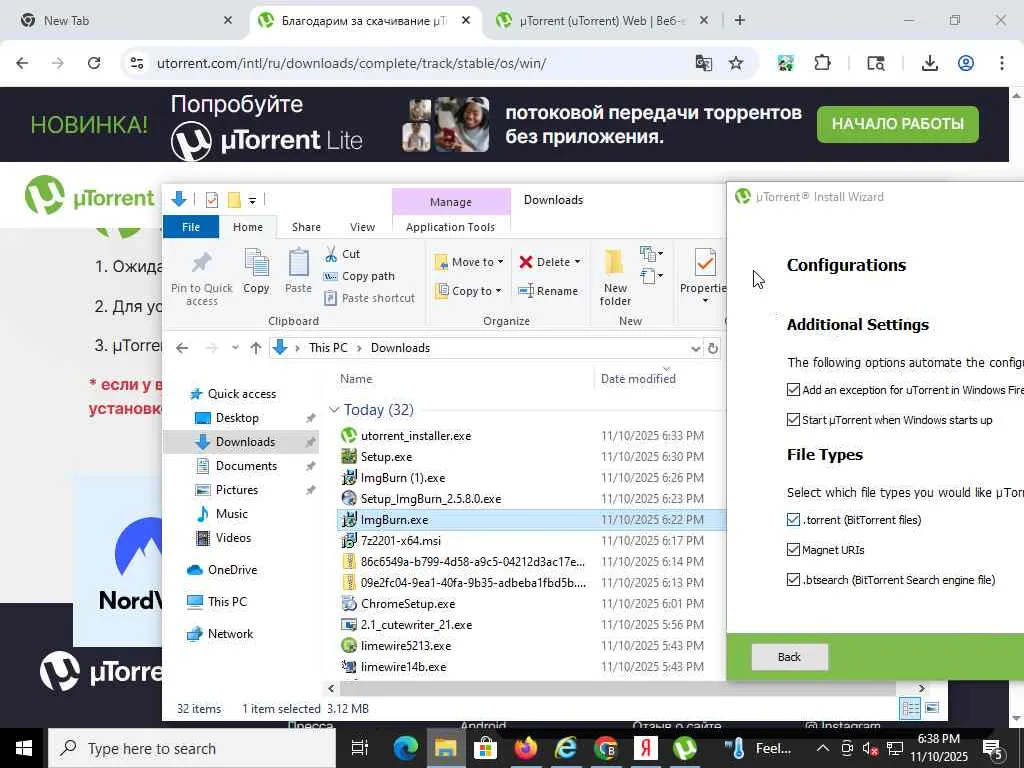Click Back in Install Wizard

(790, 657)
